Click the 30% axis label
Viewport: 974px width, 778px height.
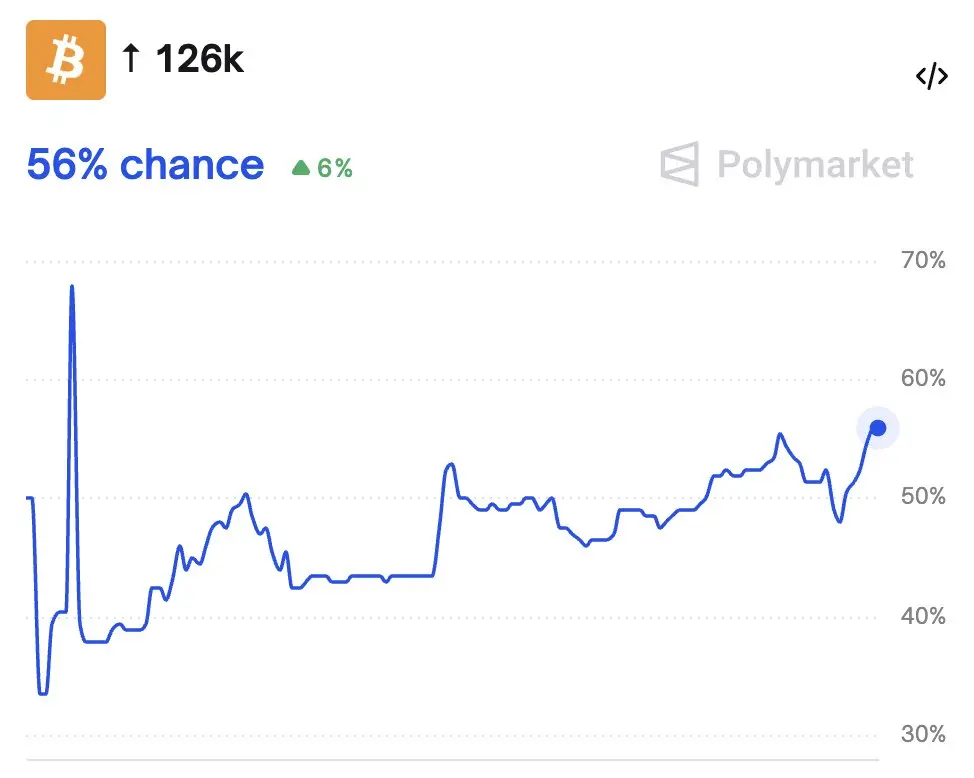coord(923,734)
